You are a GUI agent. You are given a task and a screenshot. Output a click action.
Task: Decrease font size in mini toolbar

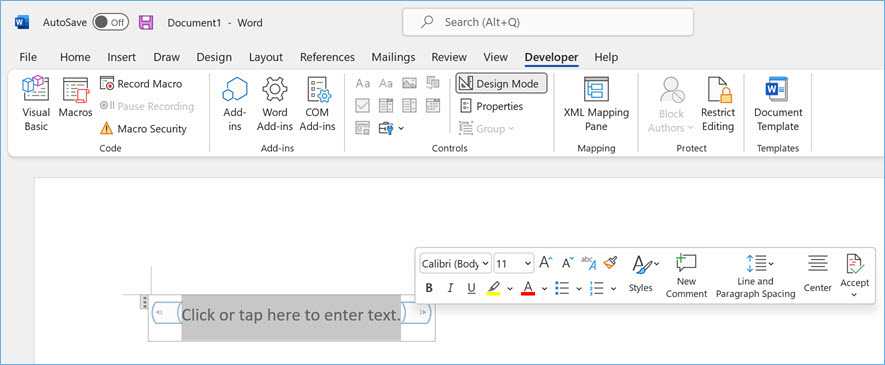tap(567, 262)
